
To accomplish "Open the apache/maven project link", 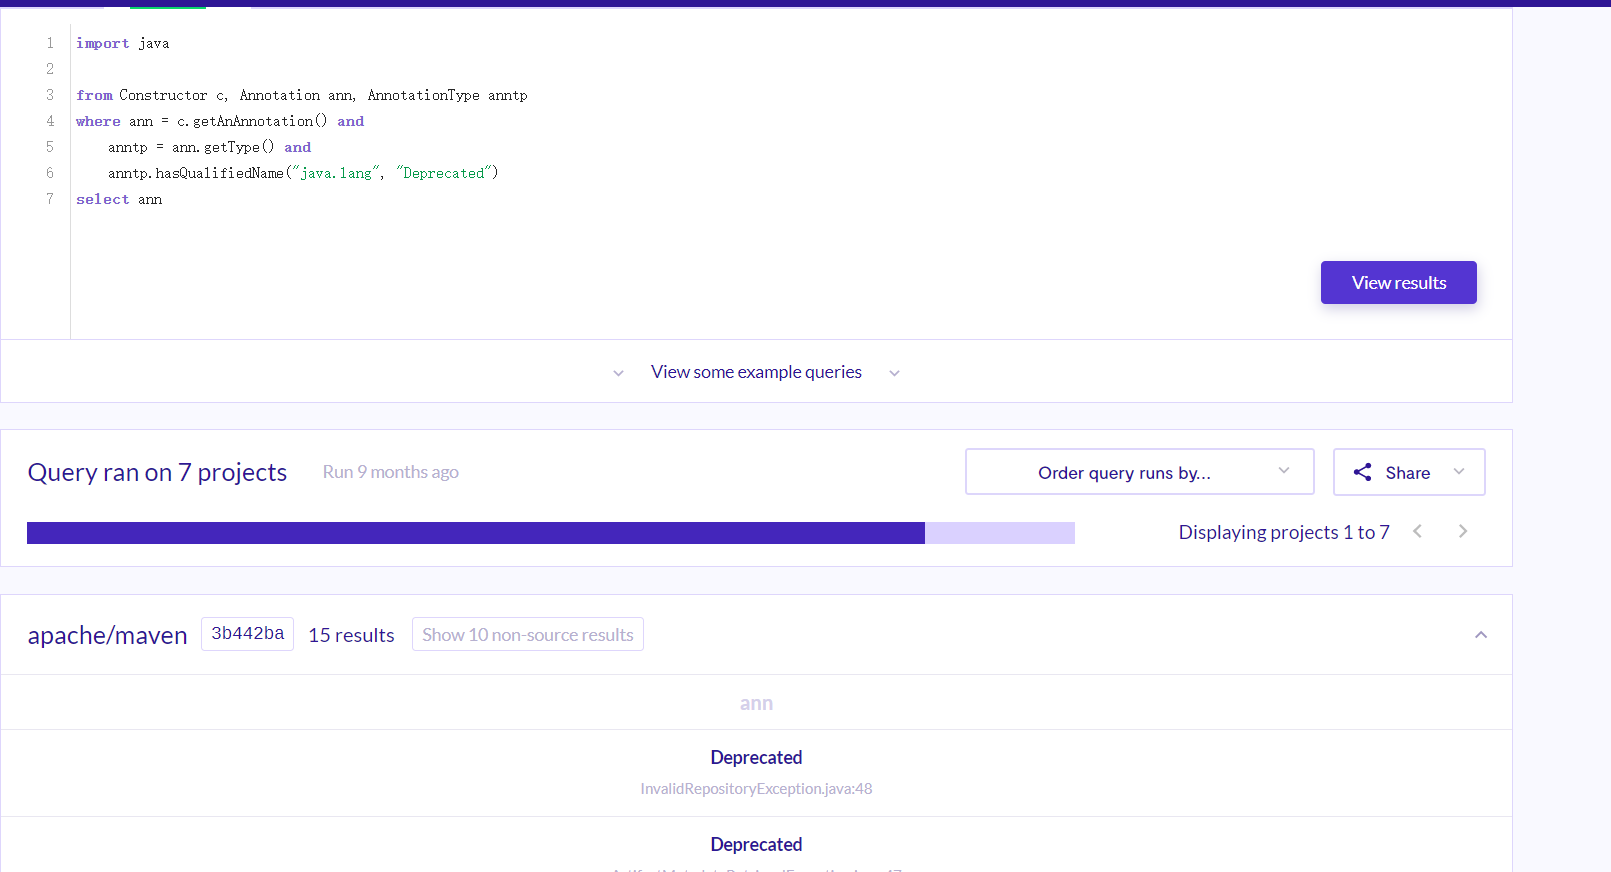I will 107,635.
